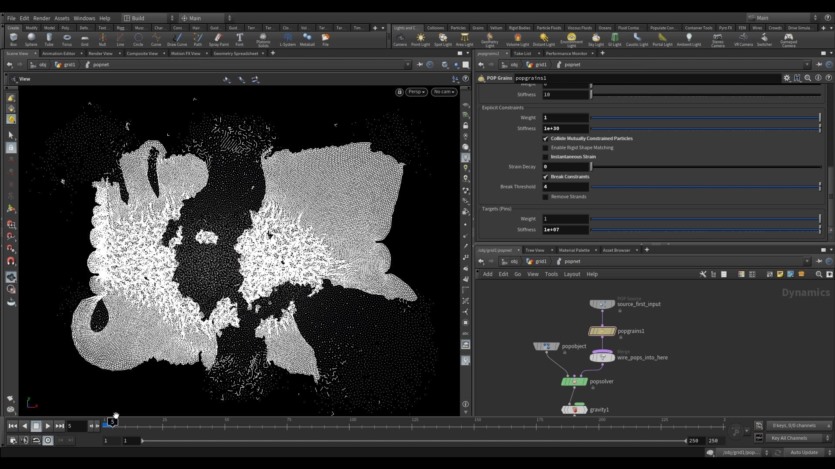Jump to the first frame
Screen dimensions: 835x469
12,426
